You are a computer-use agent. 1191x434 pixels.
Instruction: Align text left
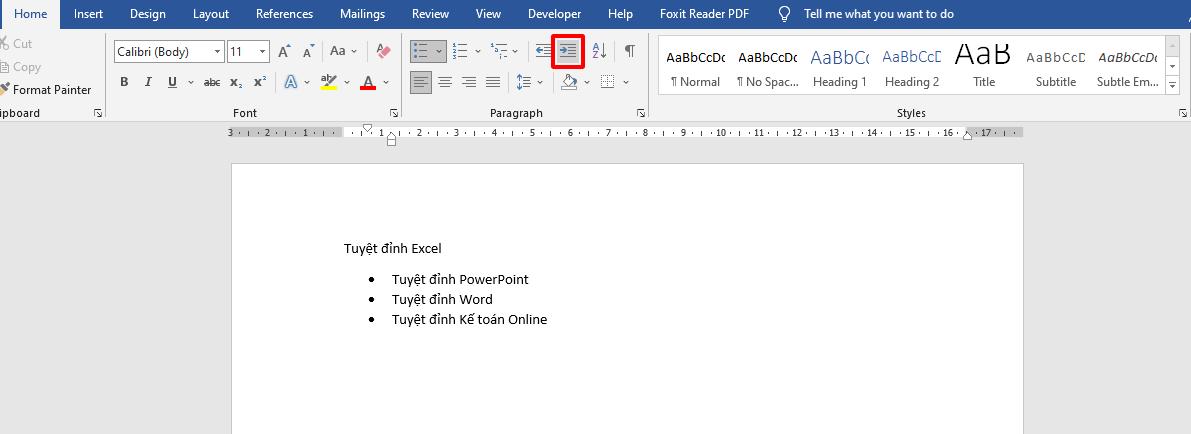421,82
